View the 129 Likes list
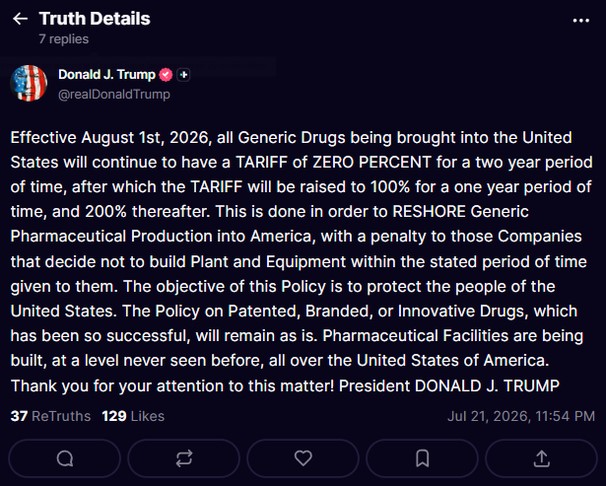606x486 pixels. click(133, 416)
